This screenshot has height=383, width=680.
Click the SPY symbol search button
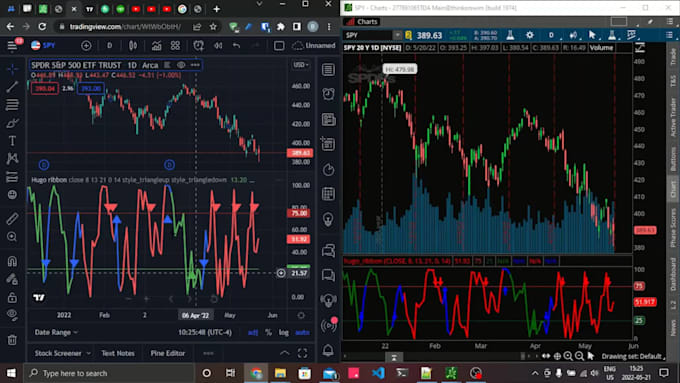43,46
